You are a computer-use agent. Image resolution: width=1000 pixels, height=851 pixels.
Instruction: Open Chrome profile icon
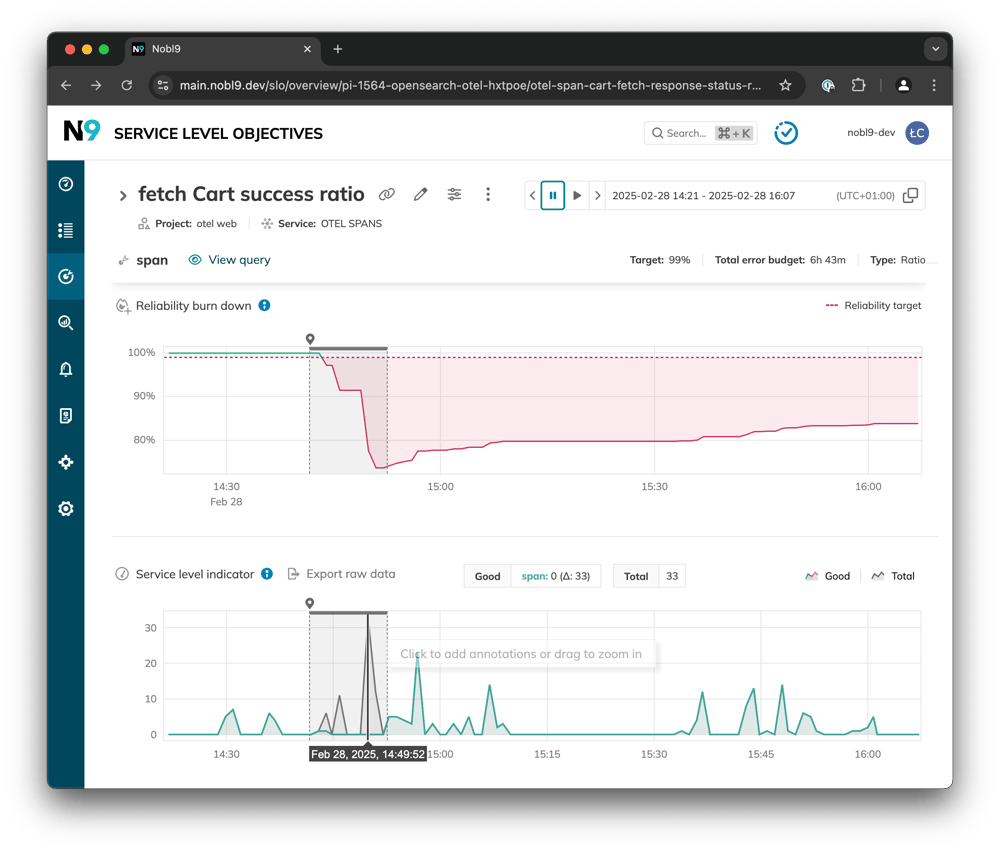tap(904, 85)
